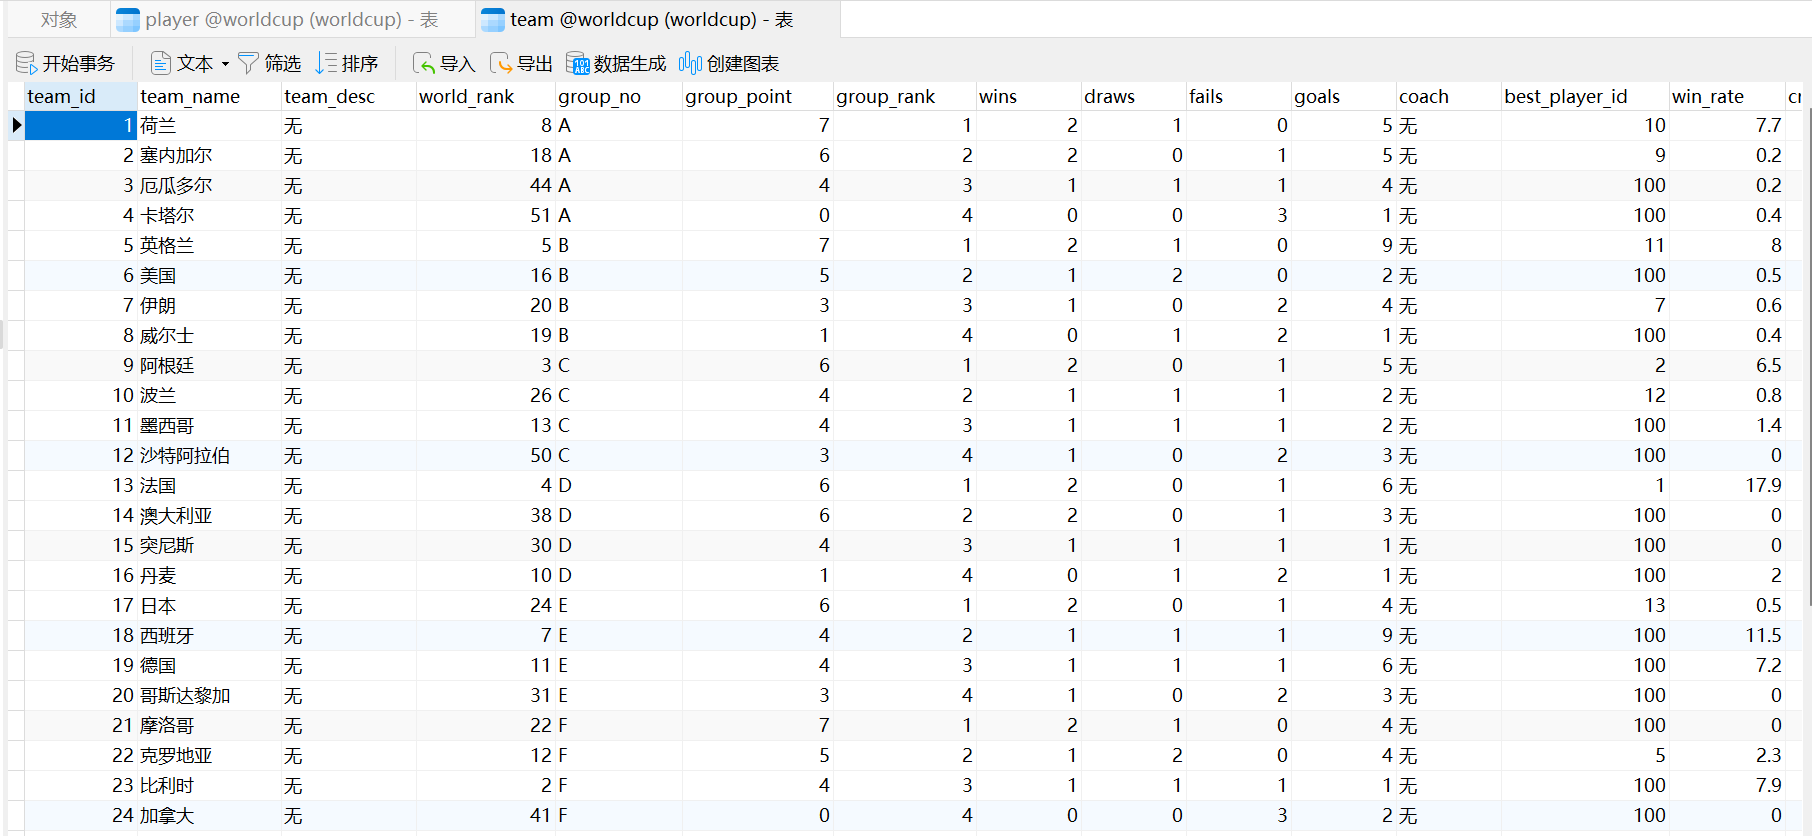Image resolution: width=1812 pixels, height=836 pixels.
Task: Select the team name cell 厄瓜多尔
Action: point(209,185)
